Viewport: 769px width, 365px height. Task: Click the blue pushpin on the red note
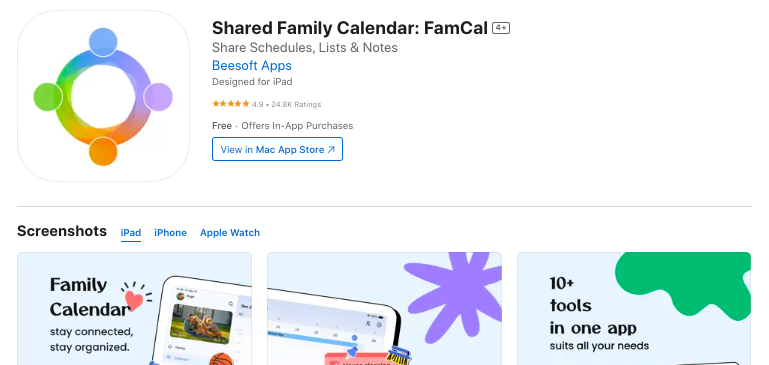tap(352, 352)
